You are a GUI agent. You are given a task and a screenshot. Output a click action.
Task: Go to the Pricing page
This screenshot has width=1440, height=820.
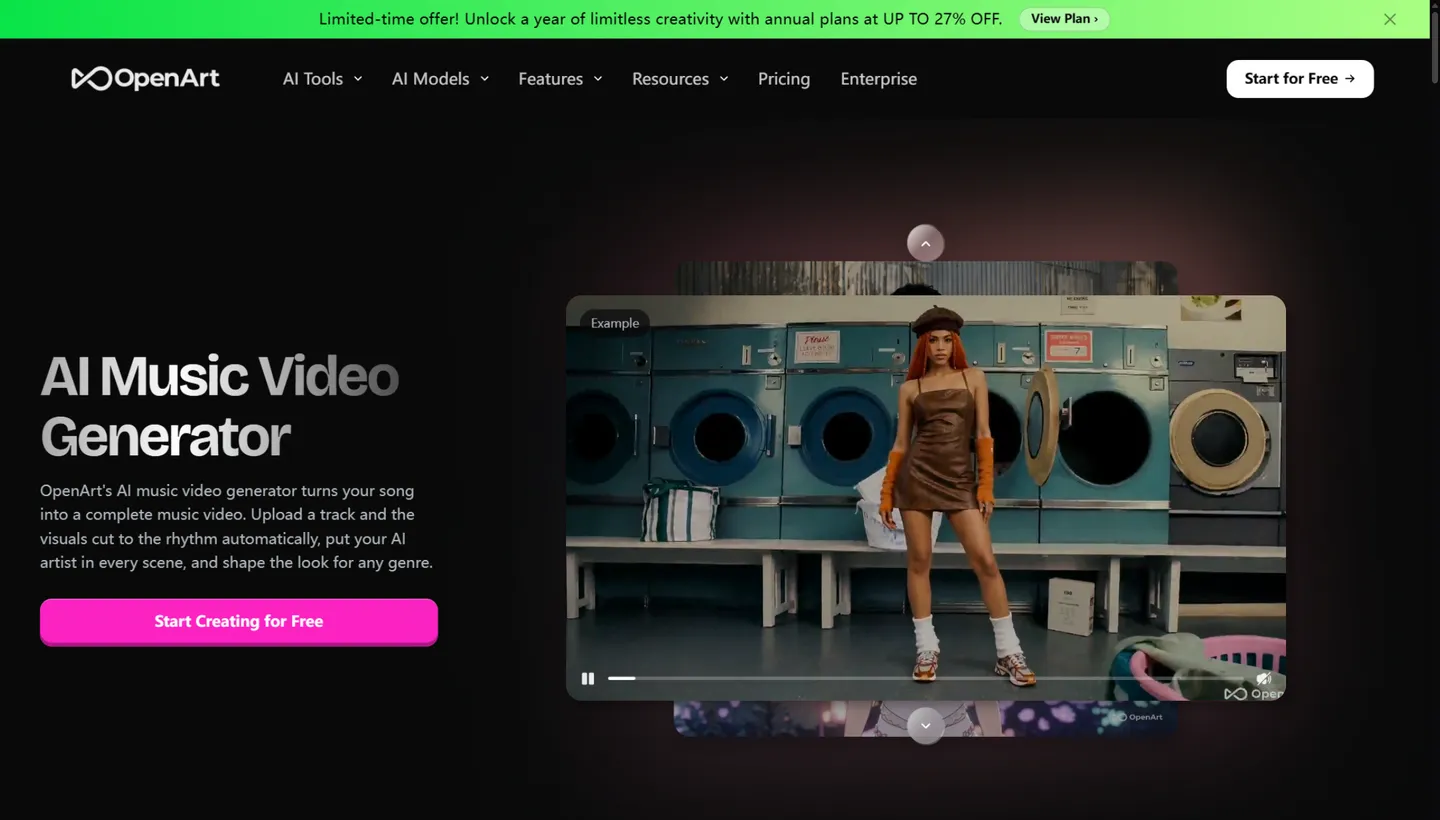pos(784,79)
